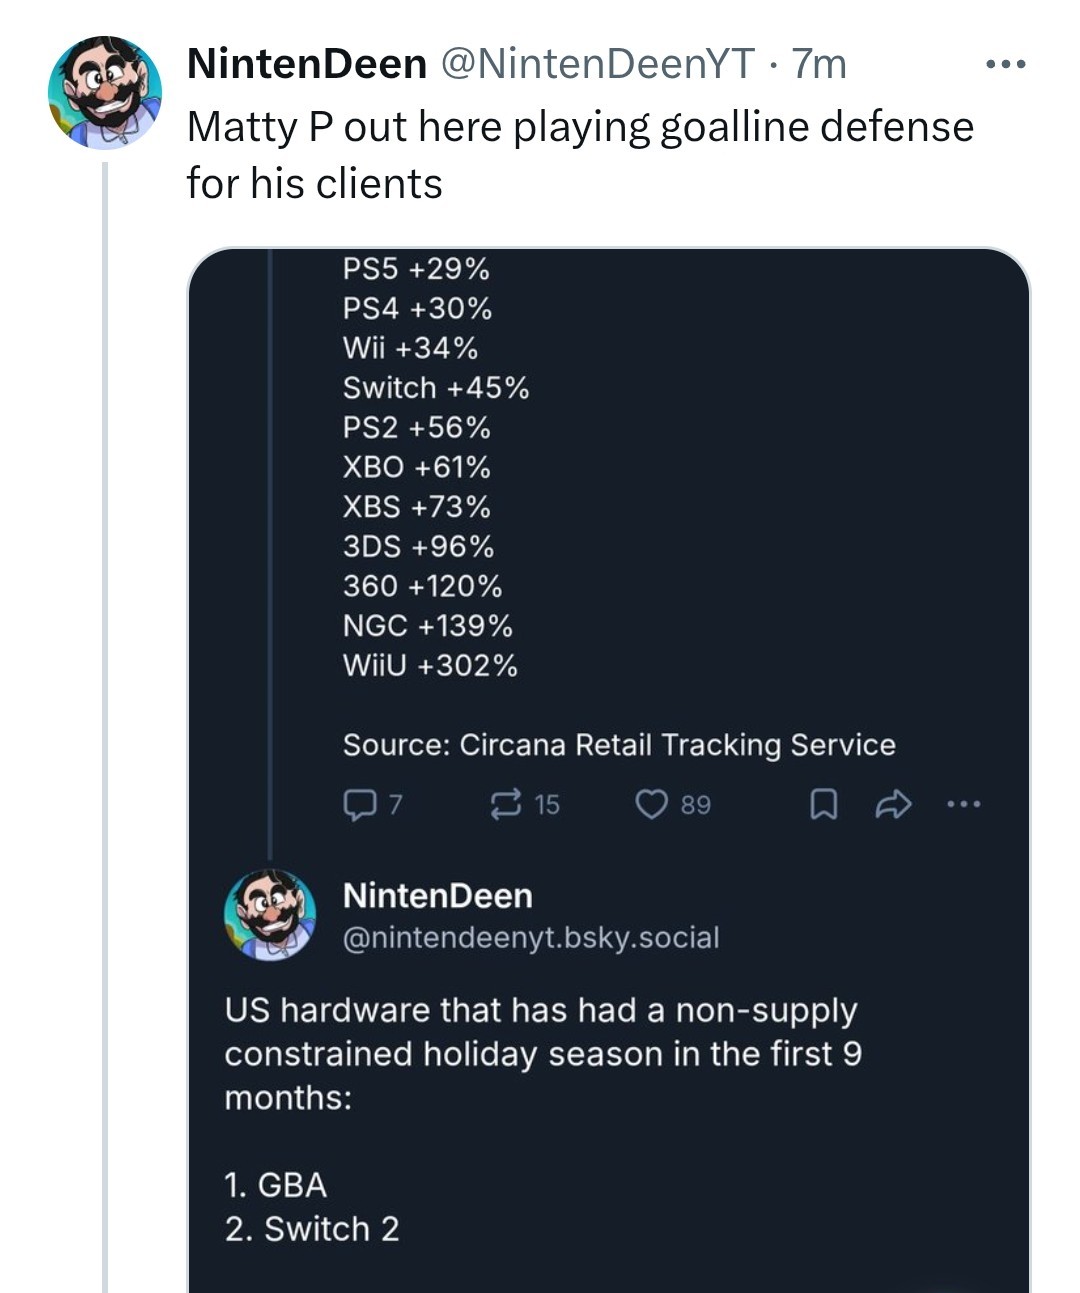Toggle the bookmark icon on the embedded post
Screen dimensions: 1080x1293
tap(822, 805)
